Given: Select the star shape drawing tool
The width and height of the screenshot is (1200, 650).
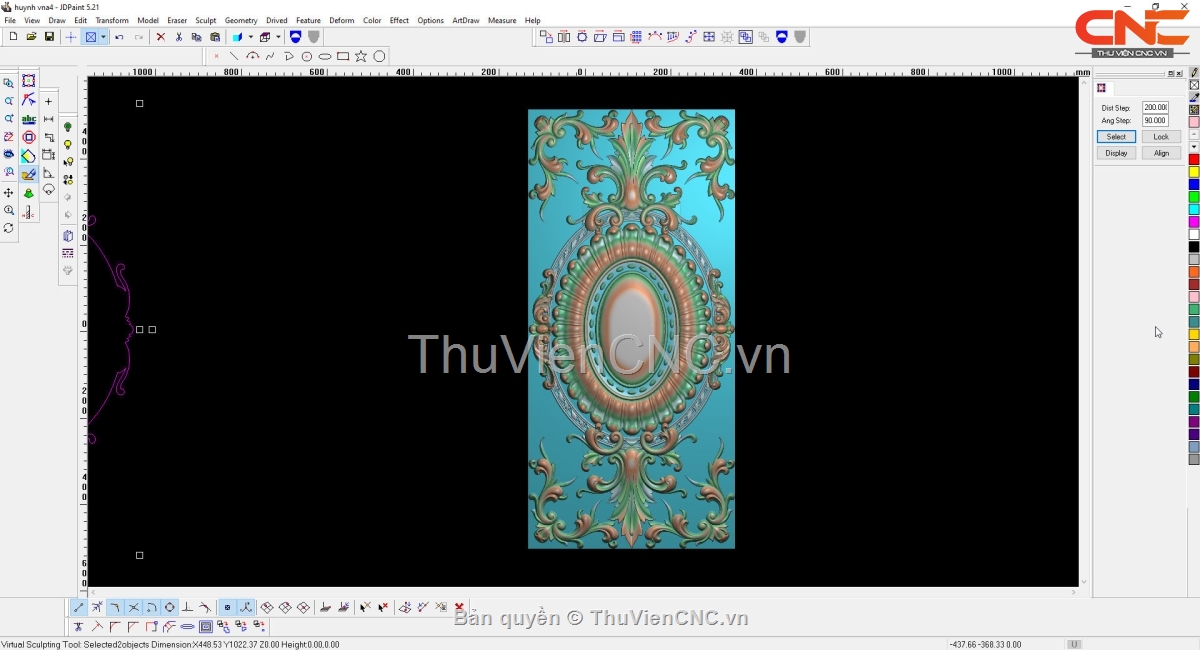Looking at the screenshot, I should pos(361,57).
